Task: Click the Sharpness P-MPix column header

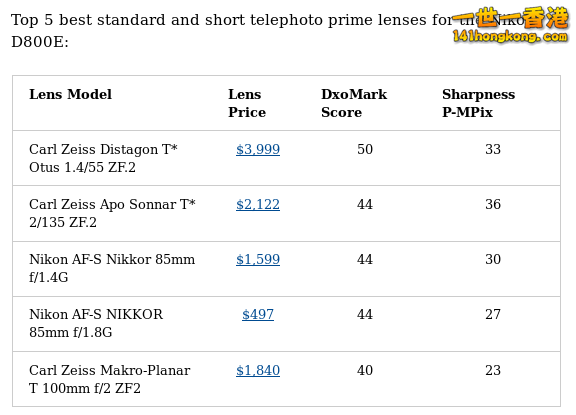Action: (479, 103)
